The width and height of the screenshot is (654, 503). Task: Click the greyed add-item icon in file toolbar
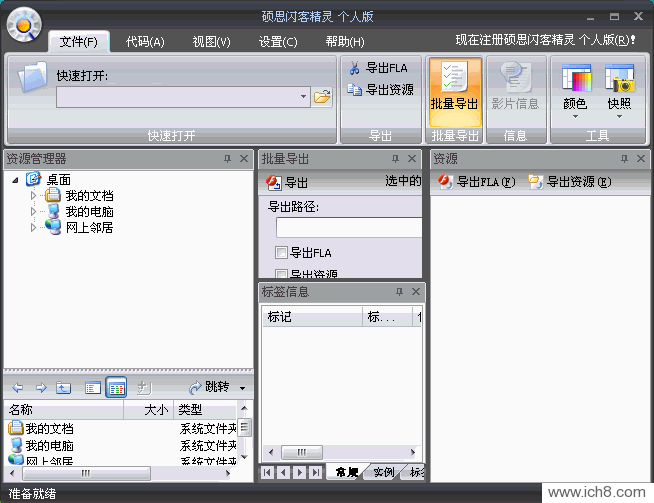coord(144,388)
